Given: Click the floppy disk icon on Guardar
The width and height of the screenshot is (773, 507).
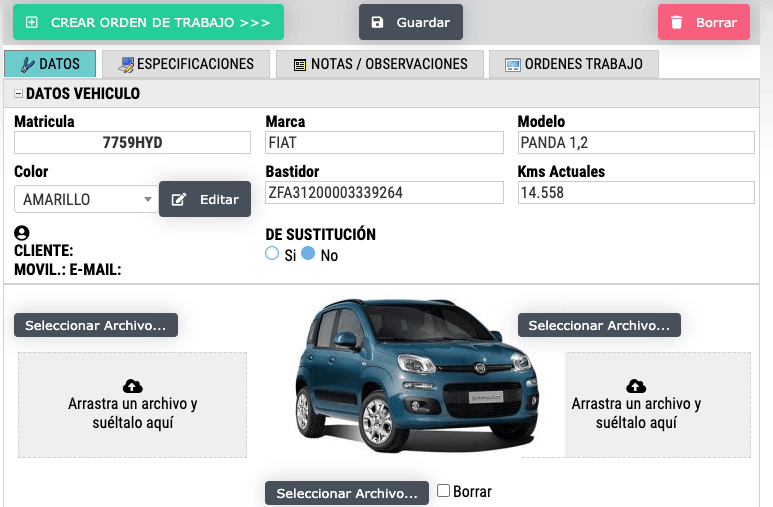Looking at the screenshot, I should click(377, 22).
